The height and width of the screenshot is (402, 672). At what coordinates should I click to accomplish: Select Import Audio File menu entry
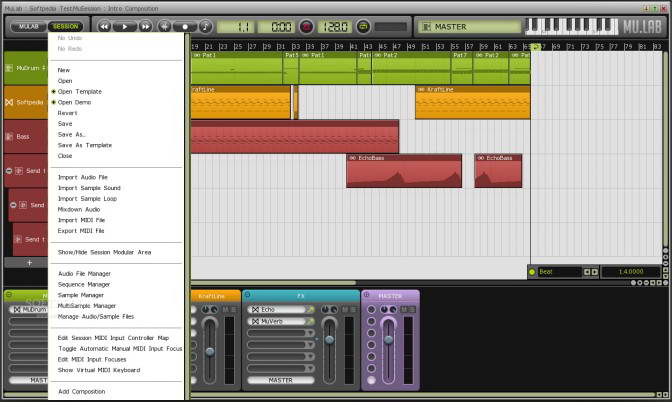pyautogui.click(x=83, y=177)
